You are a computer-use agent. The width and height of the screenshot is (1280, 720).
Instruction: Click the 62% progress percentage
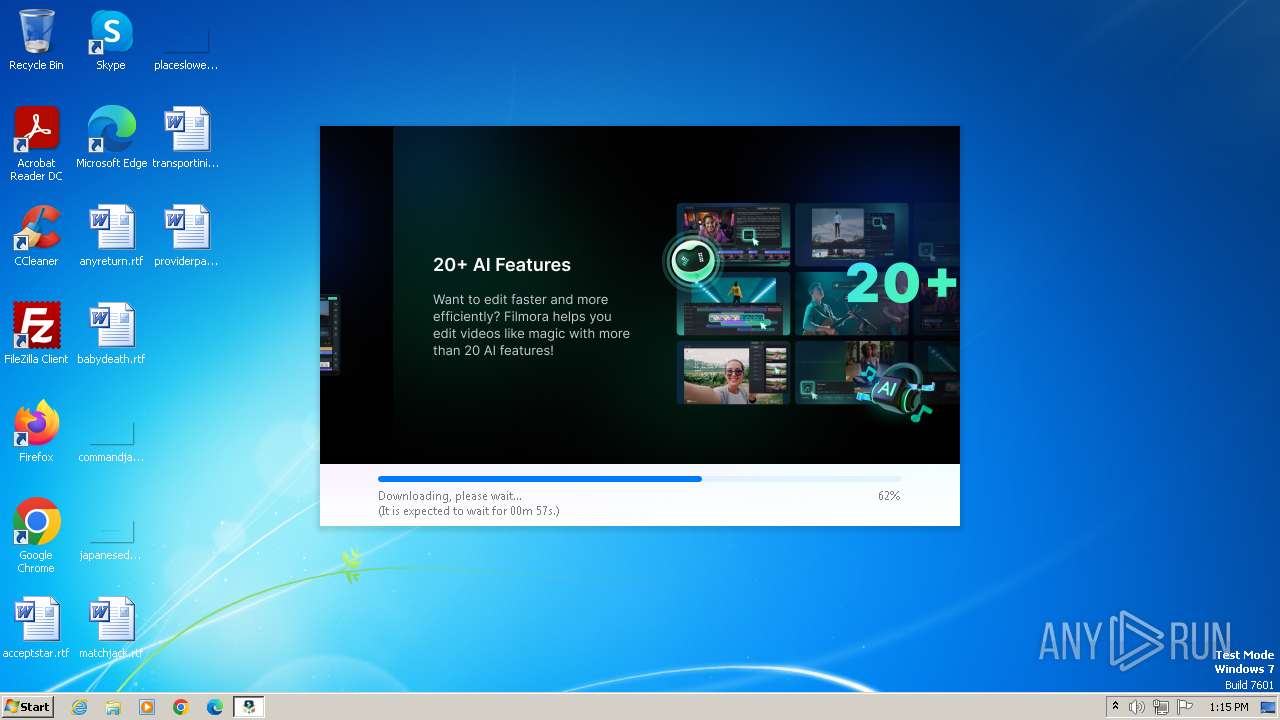tap(889, 496)
